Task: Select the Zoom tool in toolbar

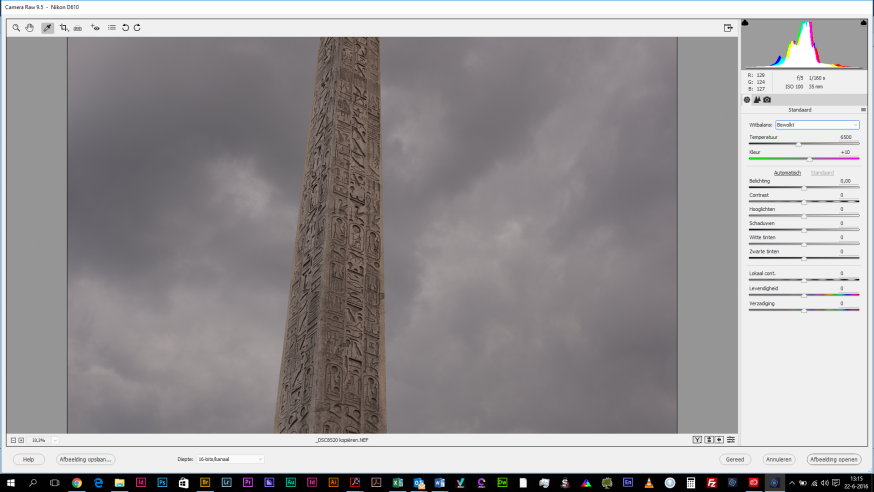Action: pos(17,28)
